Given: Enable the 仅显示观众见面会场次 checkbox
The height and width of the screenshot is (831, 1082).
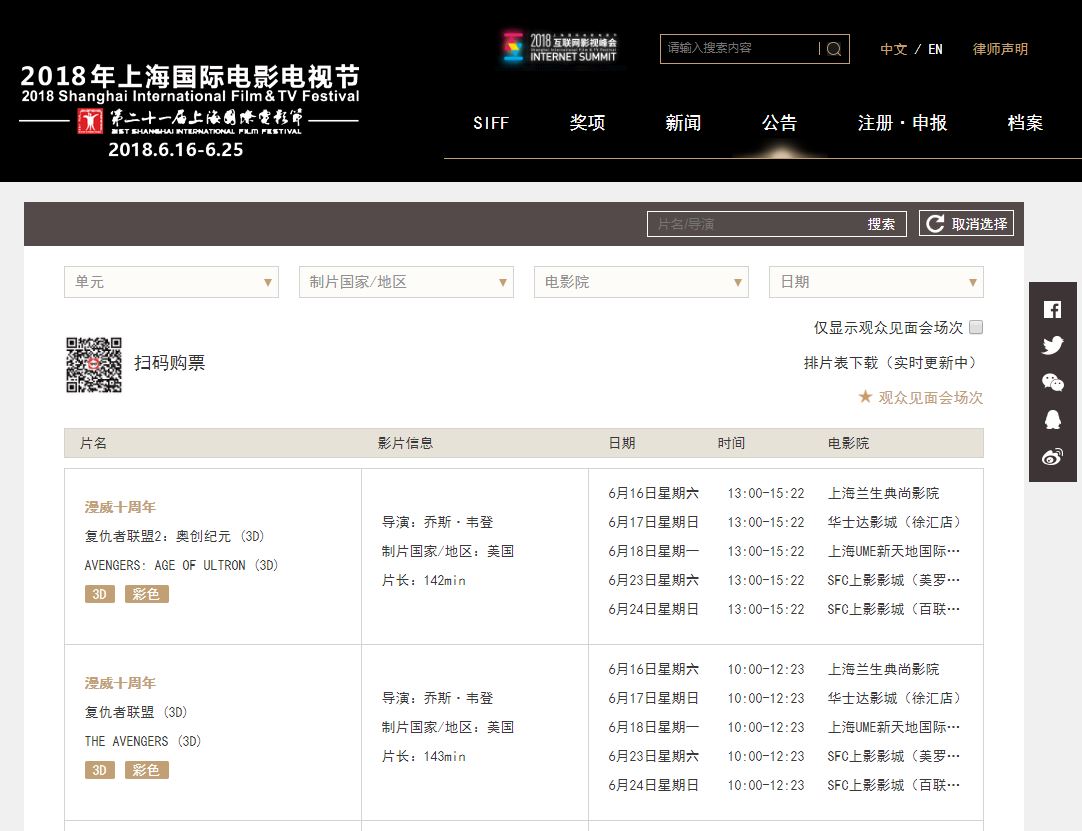Looking at the screenshot, I should [976, 327].
